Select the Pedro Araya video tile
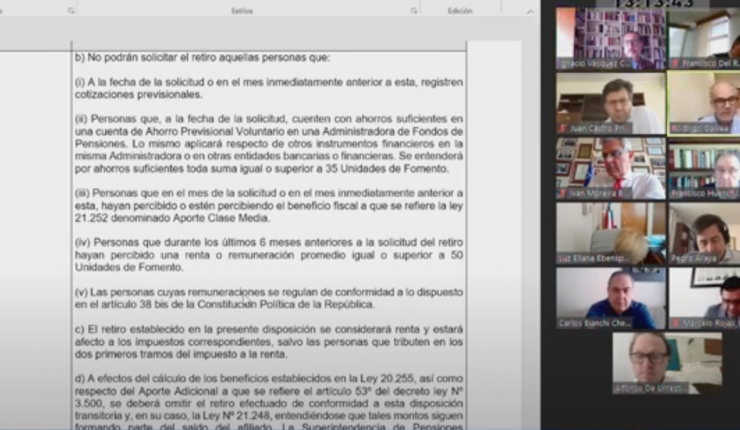 703,230
